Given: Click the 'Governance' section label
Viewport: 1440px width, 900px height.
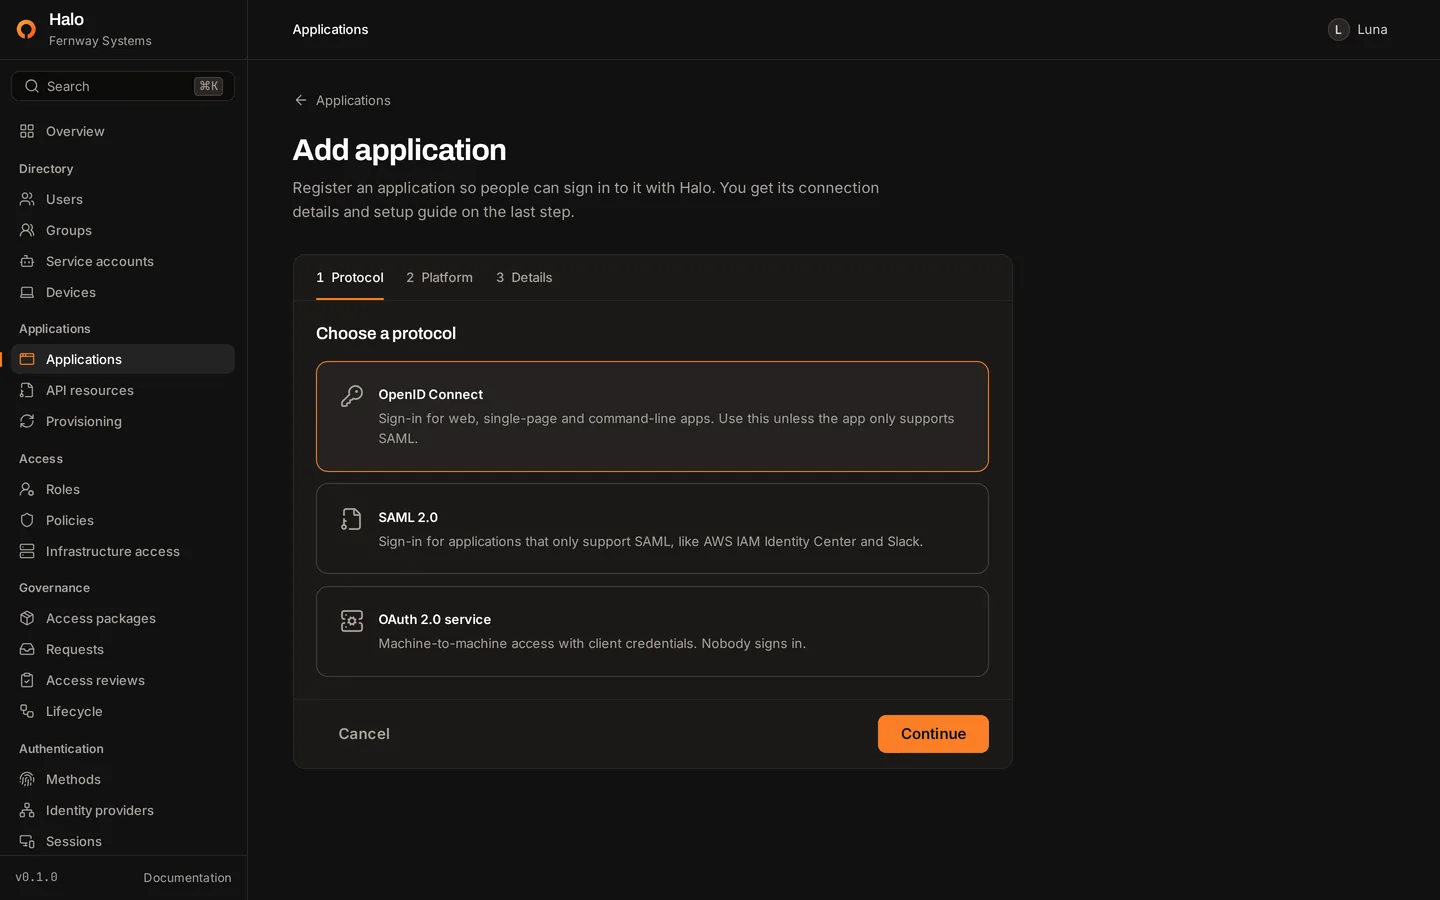Looking at the screenshot, I should 54,588.
